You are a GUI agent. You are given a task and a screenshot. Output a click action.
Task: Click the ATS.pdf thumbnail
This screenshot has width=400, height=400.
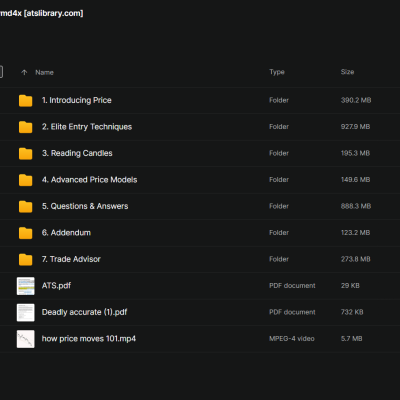tap(26, 286)
